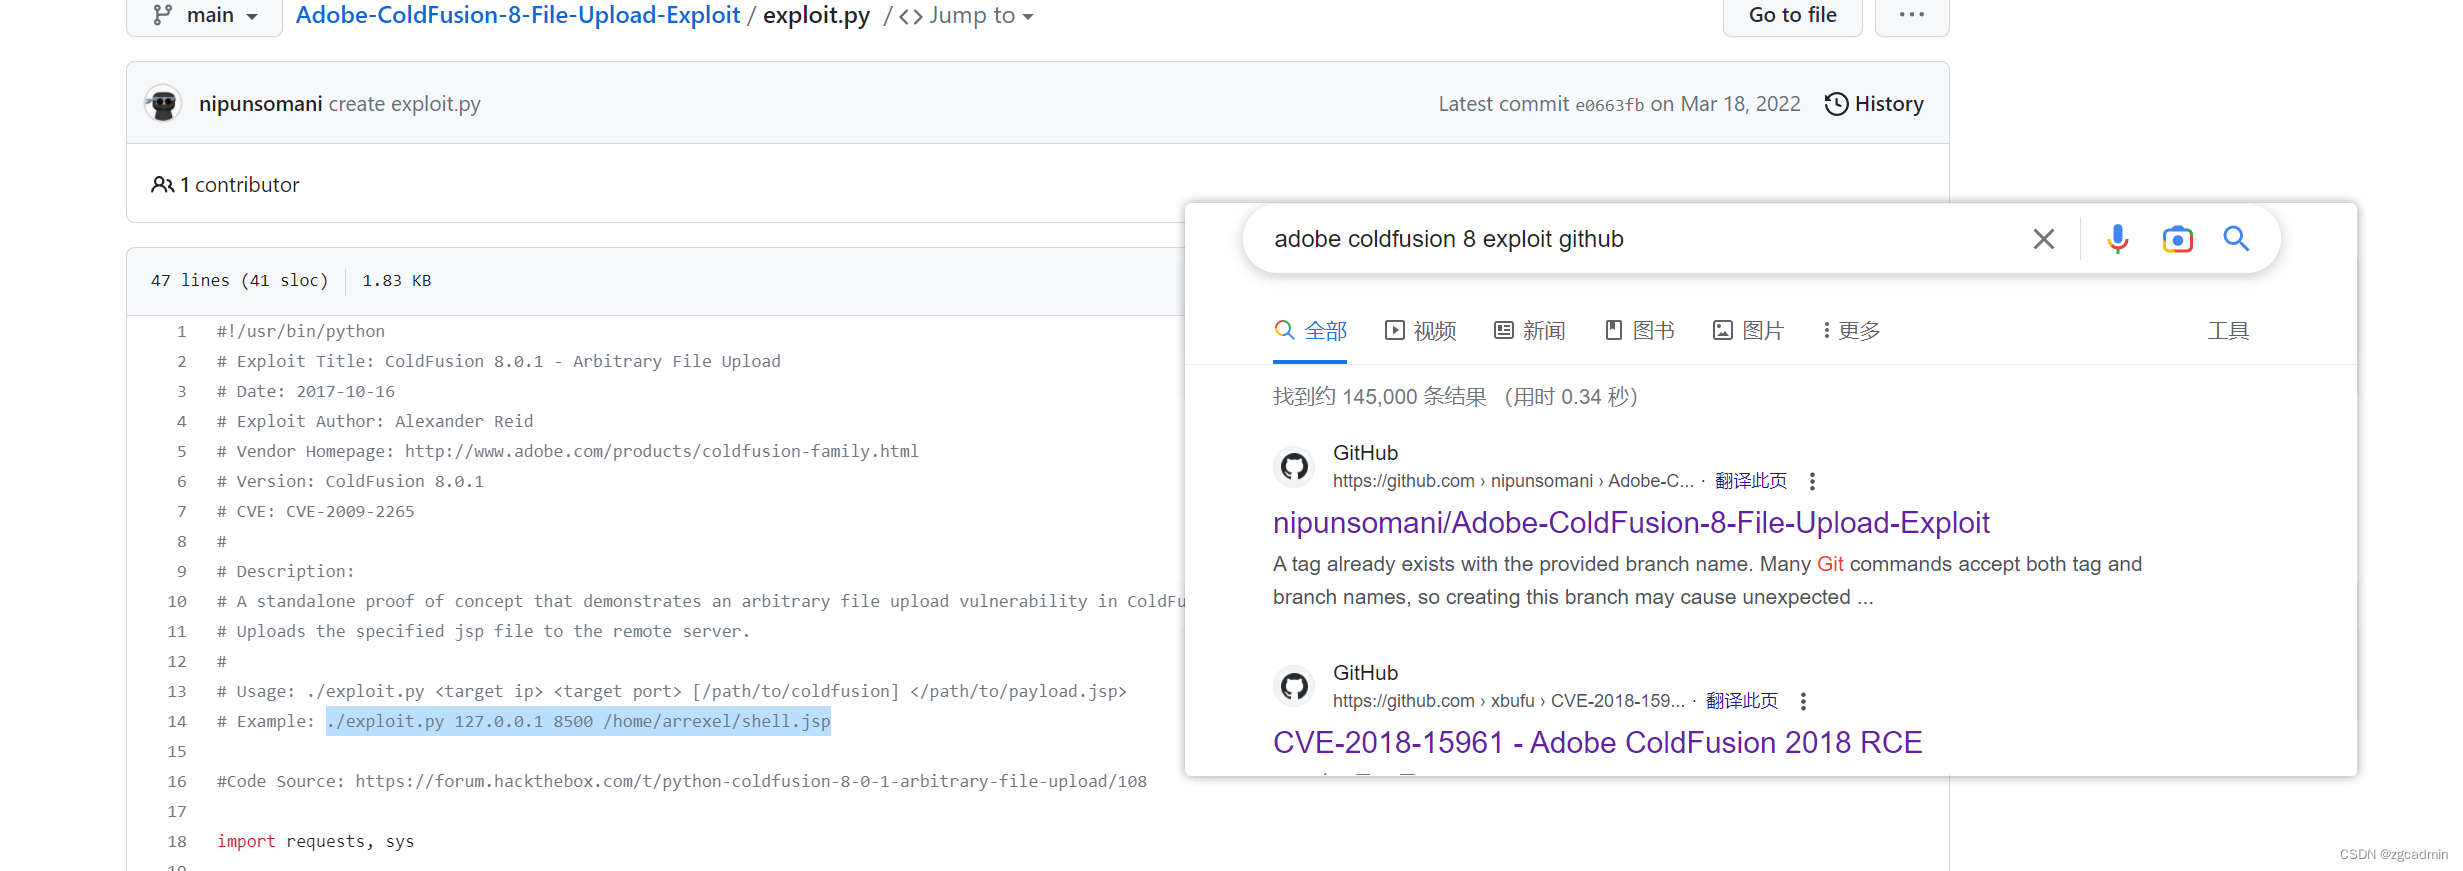The image size is (2463, 871).
Task: Show the 1 contributor list
Action: click(225, 185)
